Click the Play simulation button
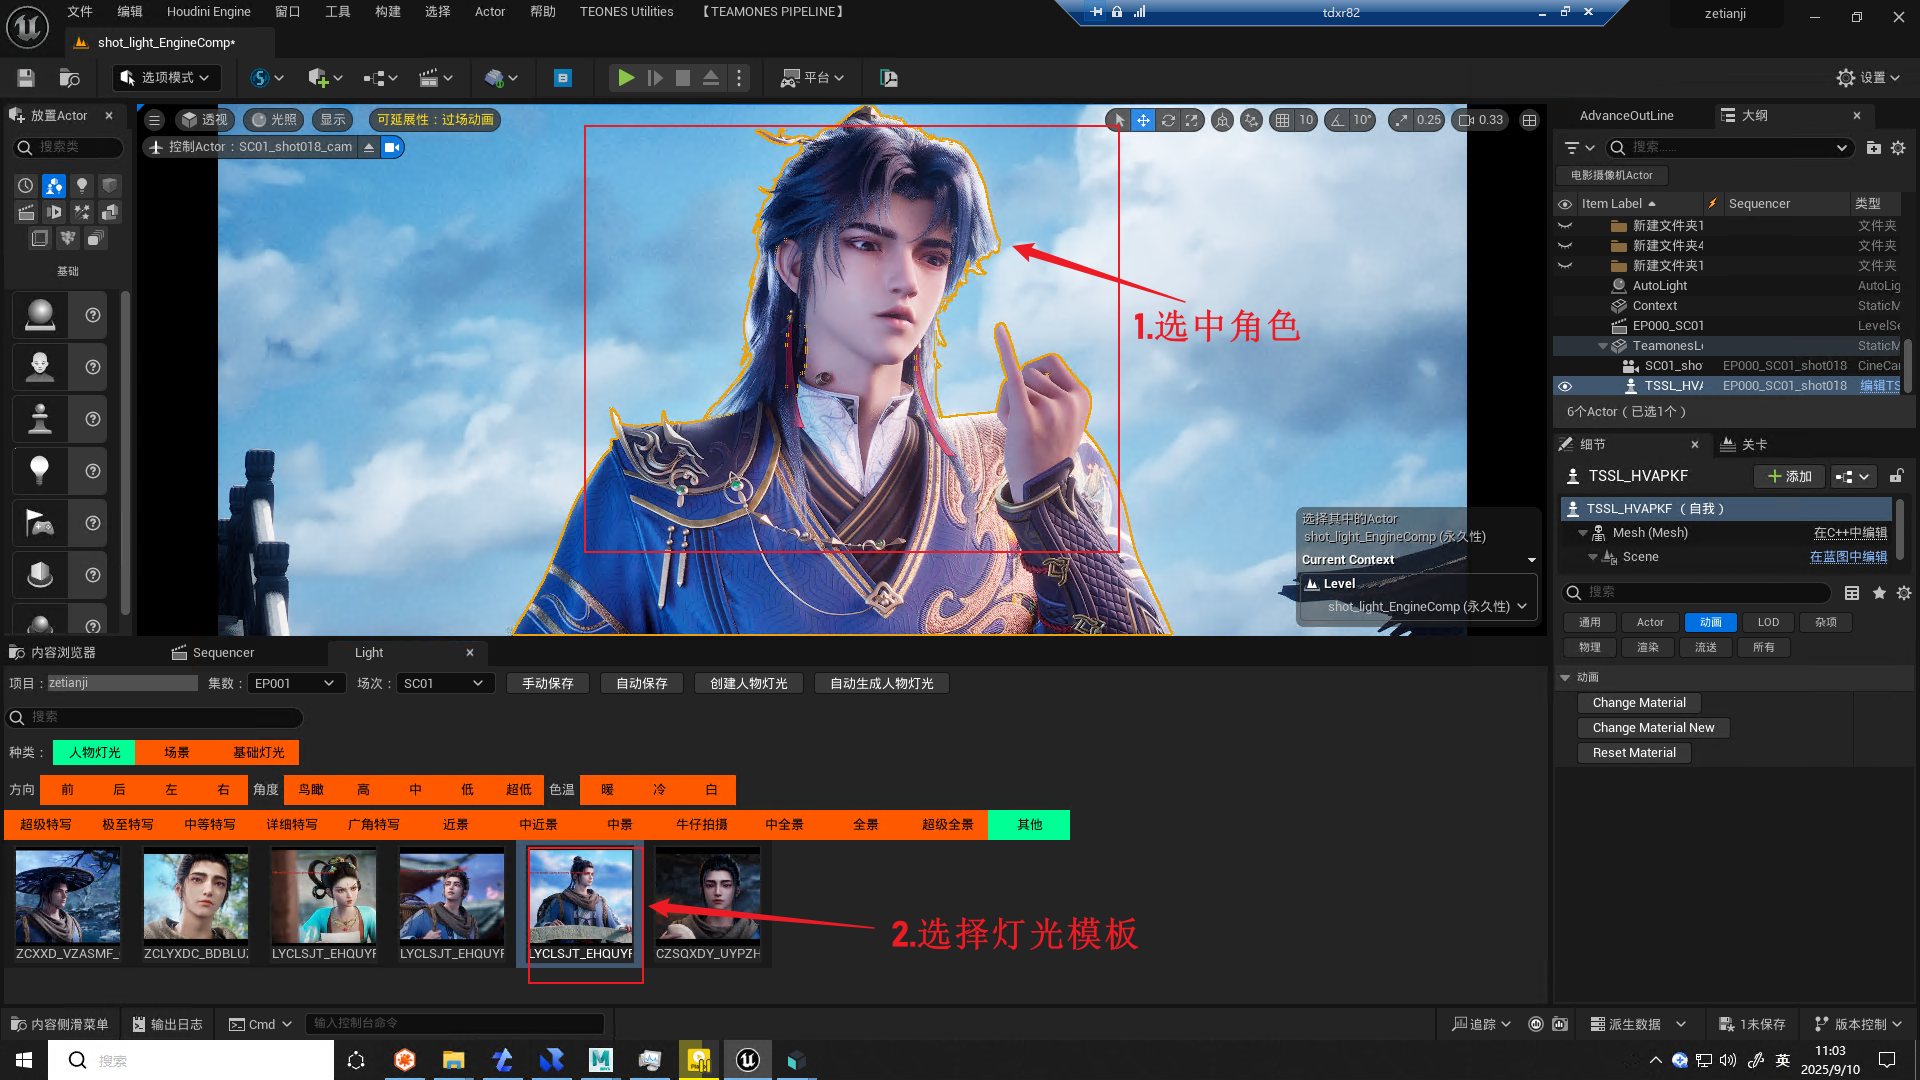 coord(626,78)
